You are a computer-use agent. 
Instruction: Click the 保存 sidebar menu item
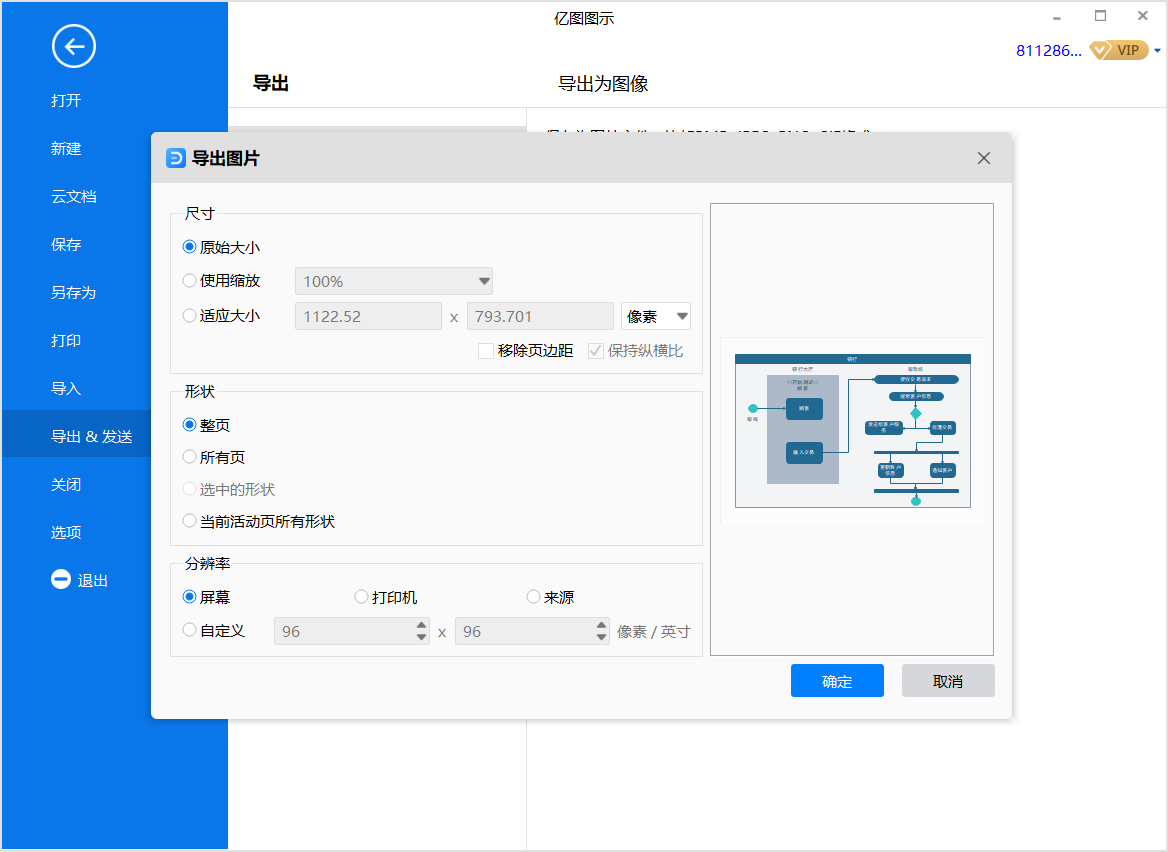coord(66,244)
